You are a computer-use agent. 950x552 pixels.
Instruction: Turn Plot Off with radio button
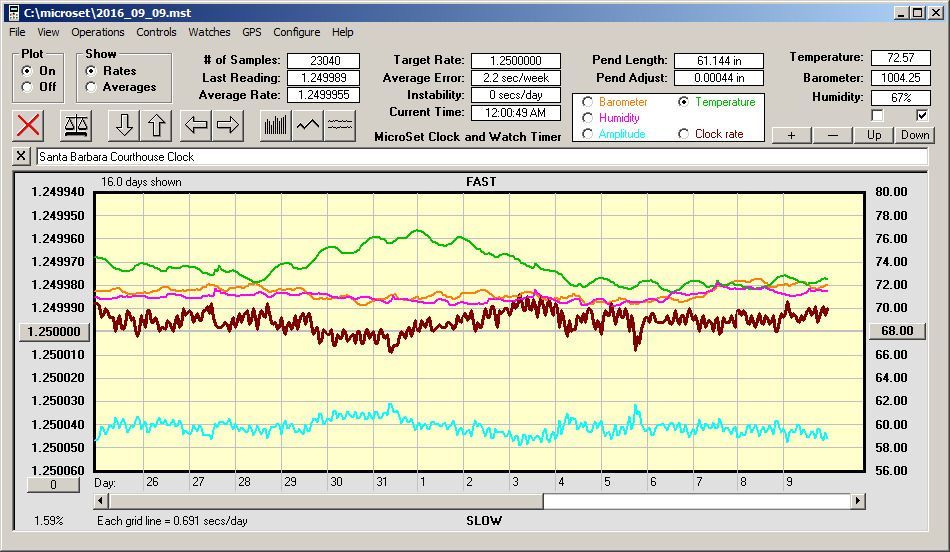click(27, 87)
